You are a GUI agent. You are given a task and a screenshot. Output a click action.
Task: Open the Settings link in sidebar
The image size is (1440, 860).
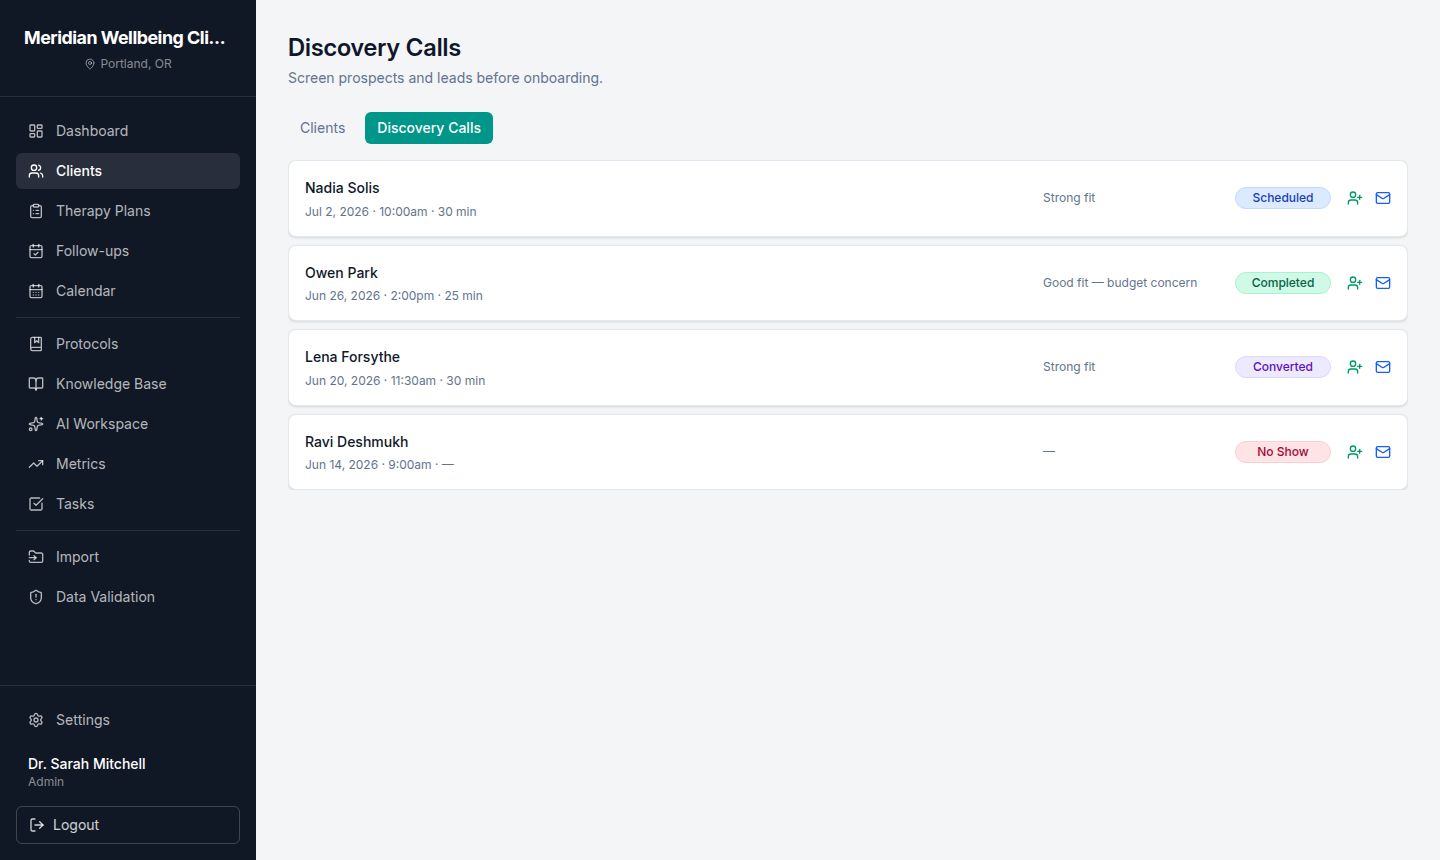pyautogui.click(x=128, y=720)
